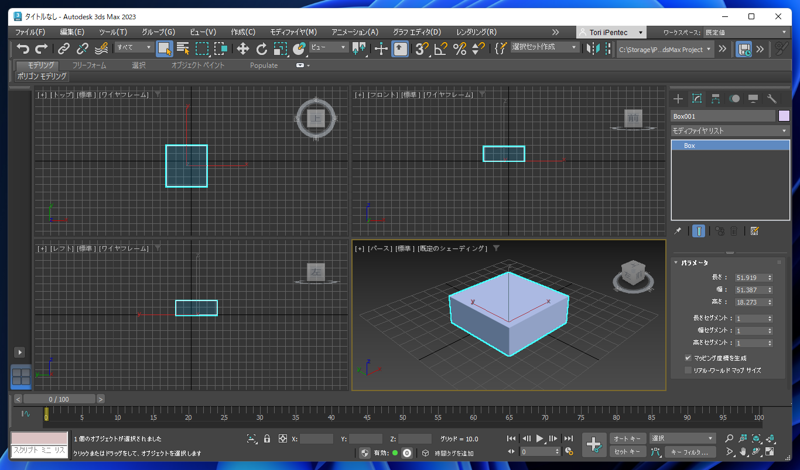Open the ツール(T) menu
This screenshot has width=800, height=470.
pos(113,32)
